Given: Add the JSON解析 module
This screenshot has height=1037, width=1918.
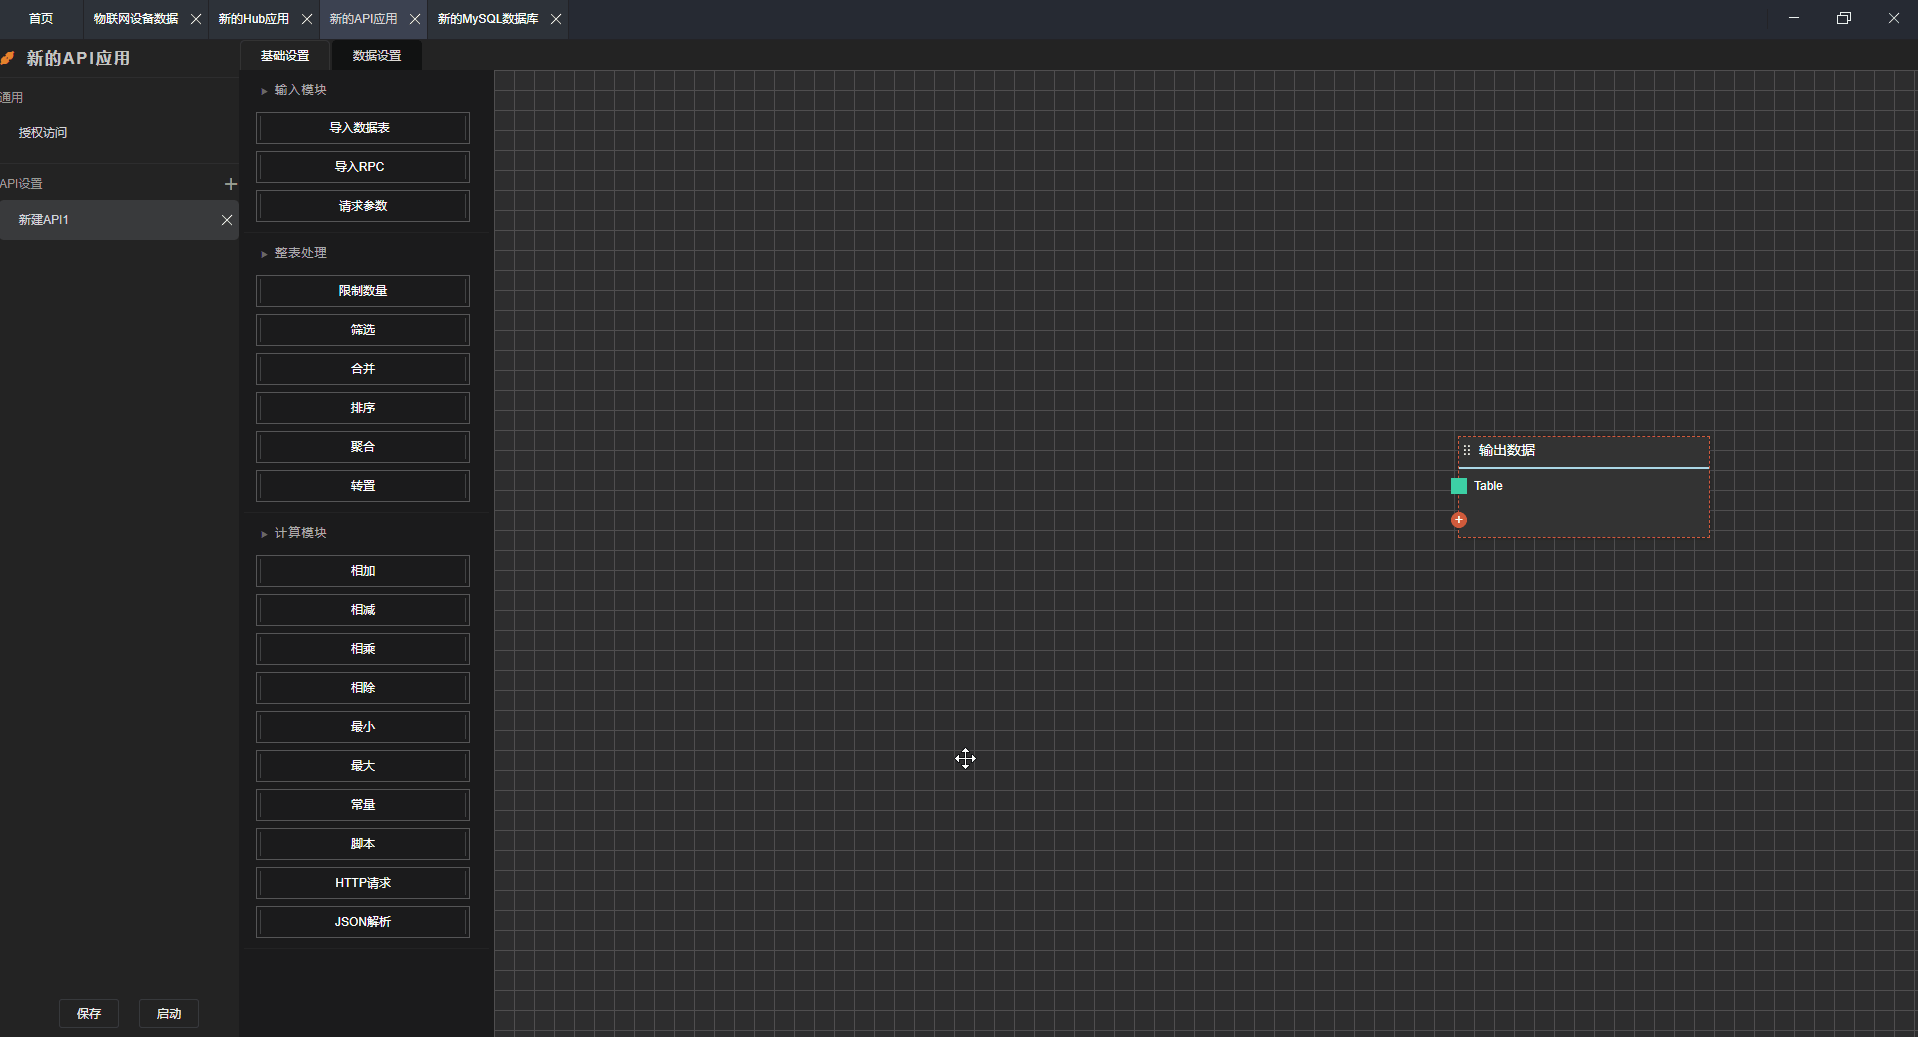Looking at the screenshot, I should click(x=363, y=922).
